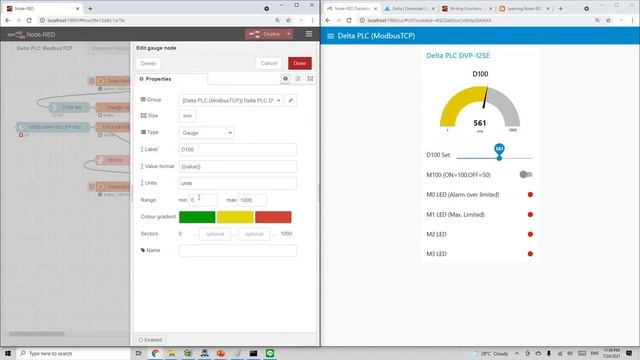The image size is (640, 360).
Task: Switch to the Delta PLC ModbusTCP flow tab
Action: [44, 48]
